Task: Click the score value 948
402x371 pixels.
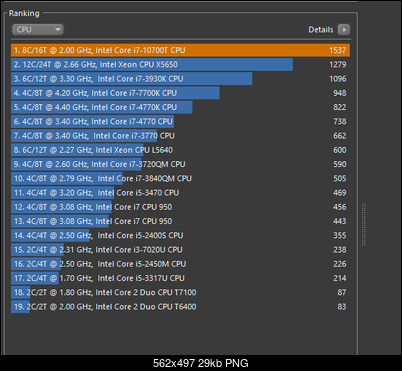Action: 340,93
